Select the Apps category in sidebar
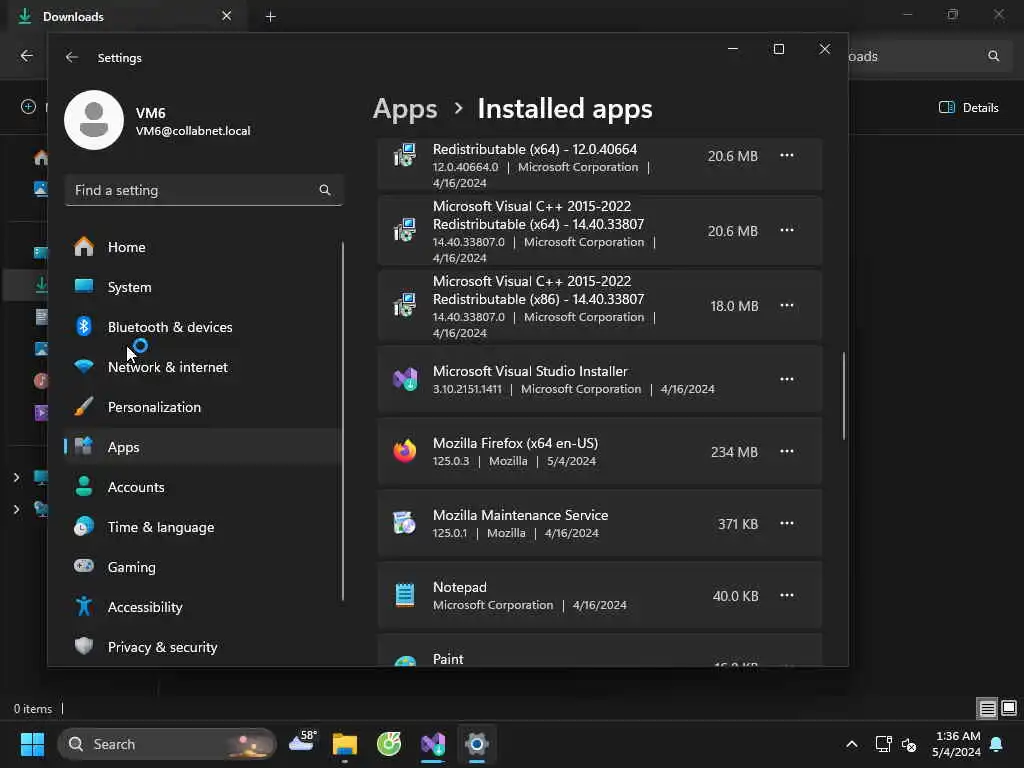1024x768 pixels. pyautogui.click(x=203, y=447)
